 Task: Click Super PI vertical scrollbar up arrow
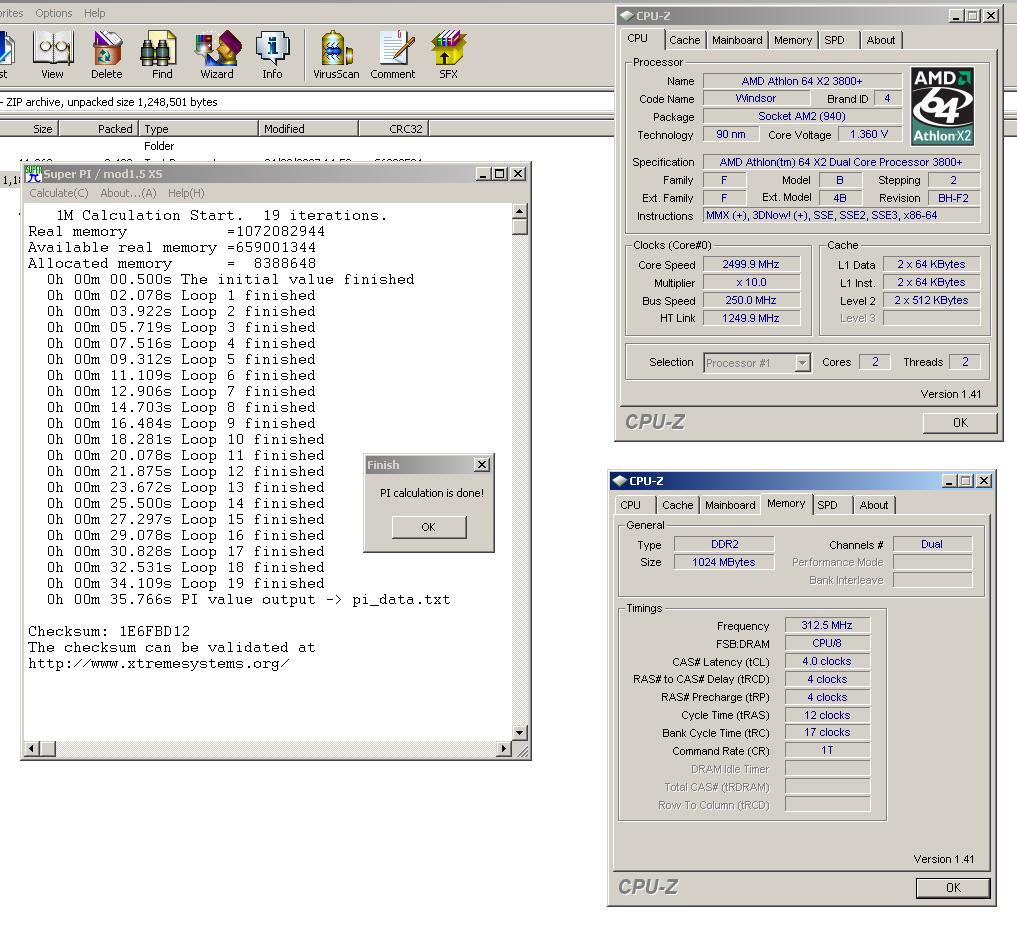(x=520, y=211)
